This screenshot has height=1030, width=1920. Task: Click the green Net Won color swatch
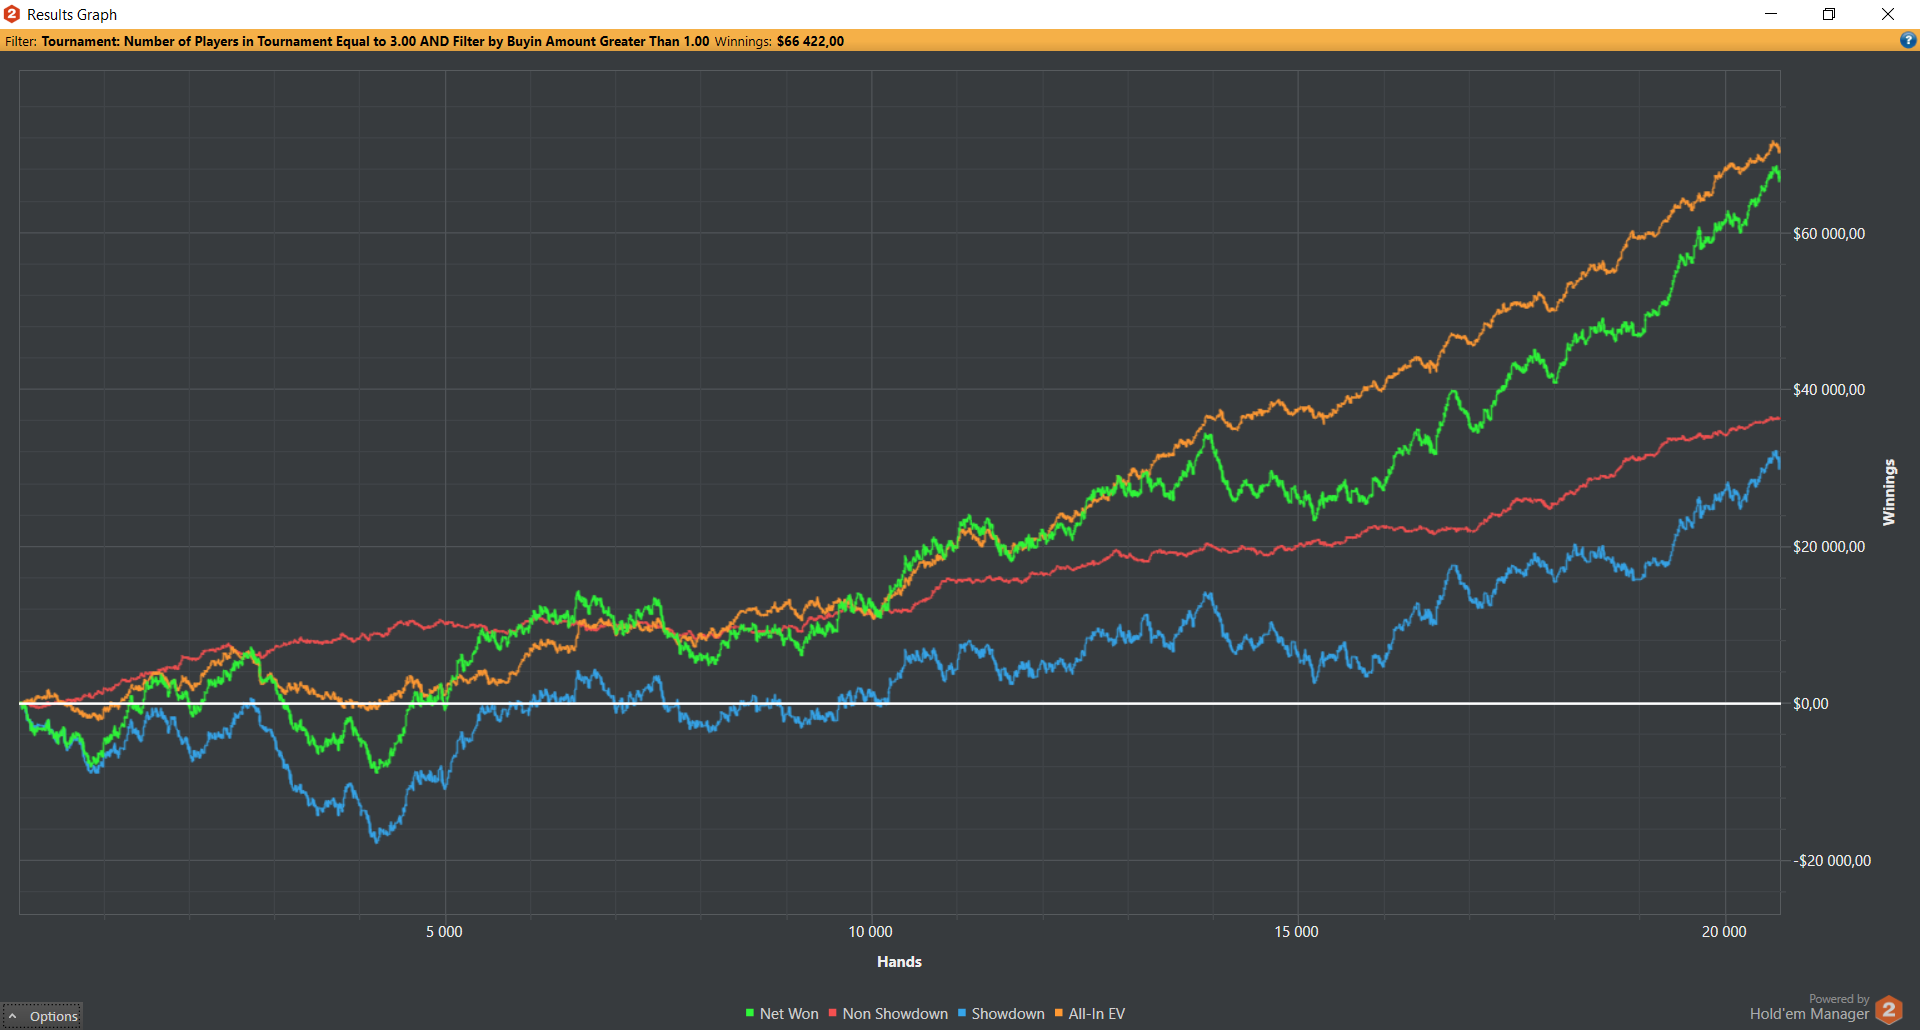(x=750, y=1013)
